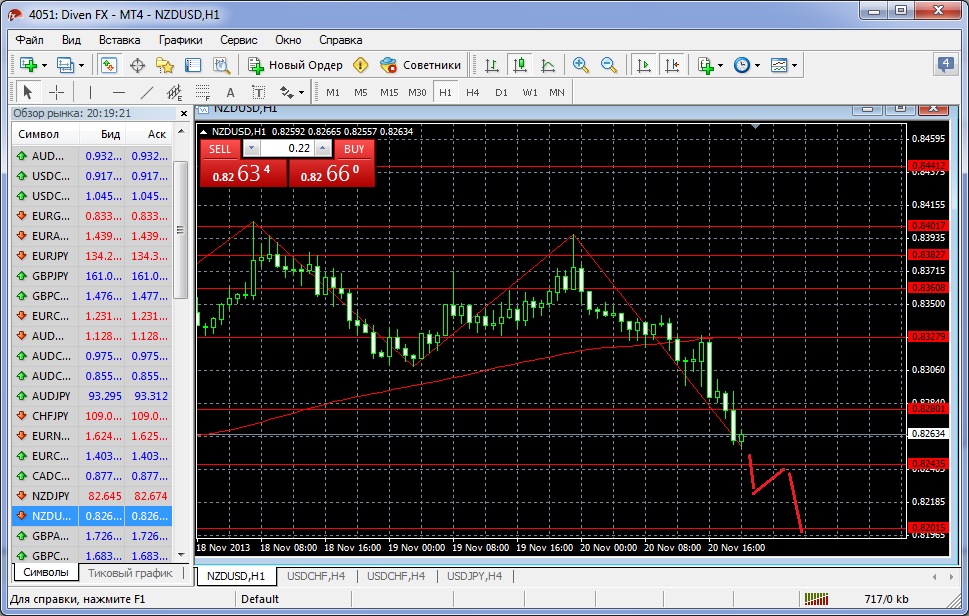Switch chart to candlestick display mode
Viewport: 969px width, 616px height.
click(x=519, y=65)
